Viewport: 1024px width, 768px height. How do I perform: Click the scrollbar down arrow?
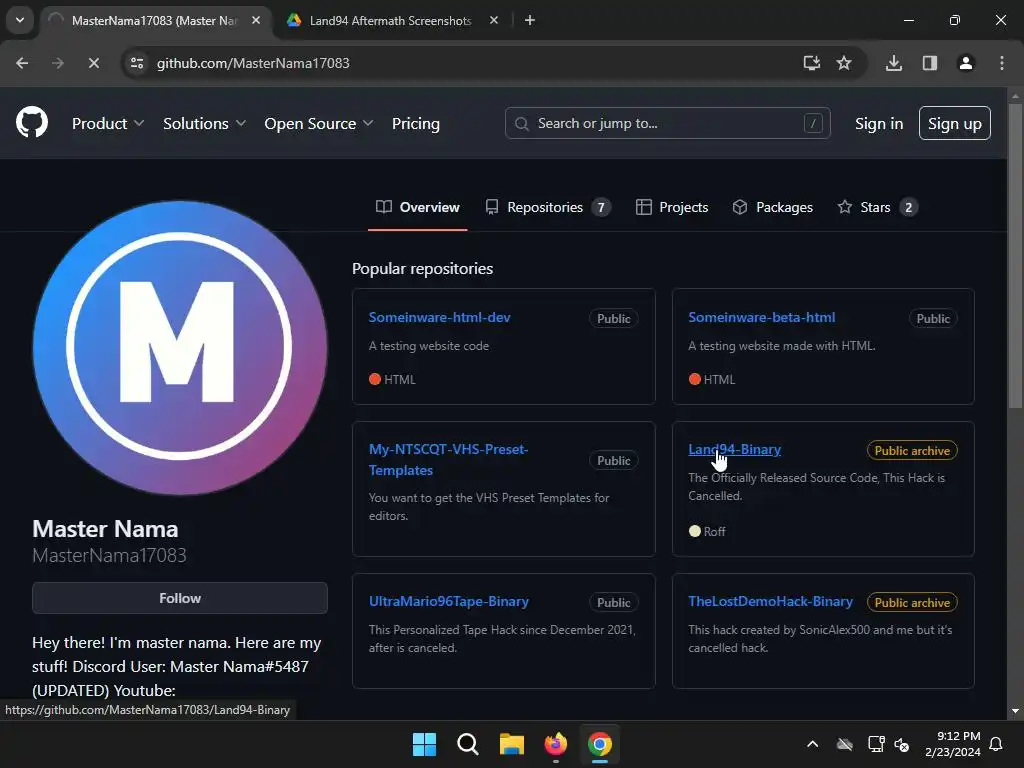[x=1015, y=711]
